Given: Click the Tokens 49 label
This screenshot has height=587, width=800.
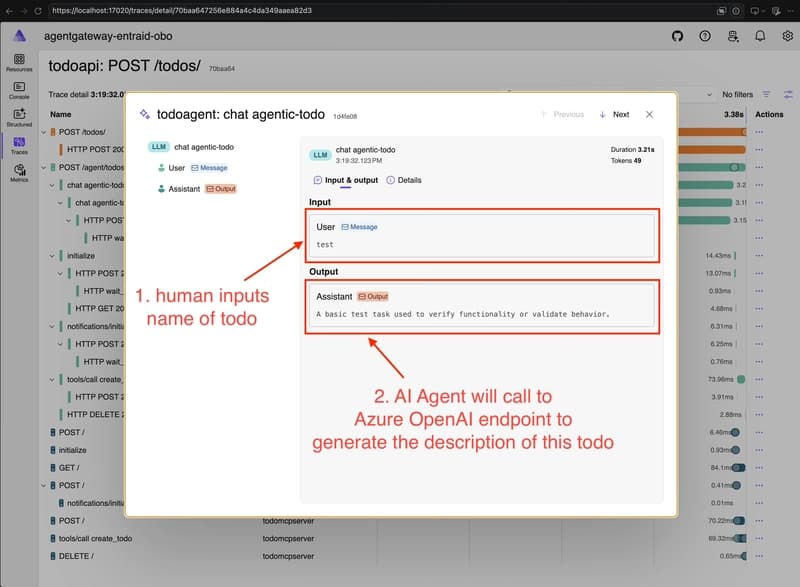Looking at the screenshot, I should point(626,161).
